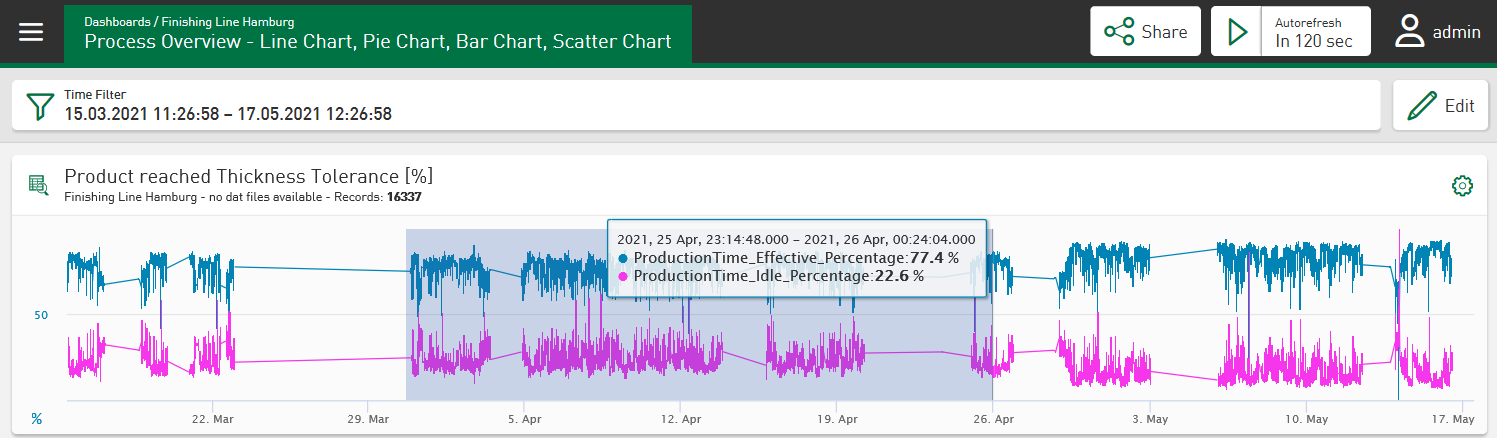The height and width of the screenshot is (438, 1497).
Task: Open chart settings via gear icon
Action: point(1462,185)
